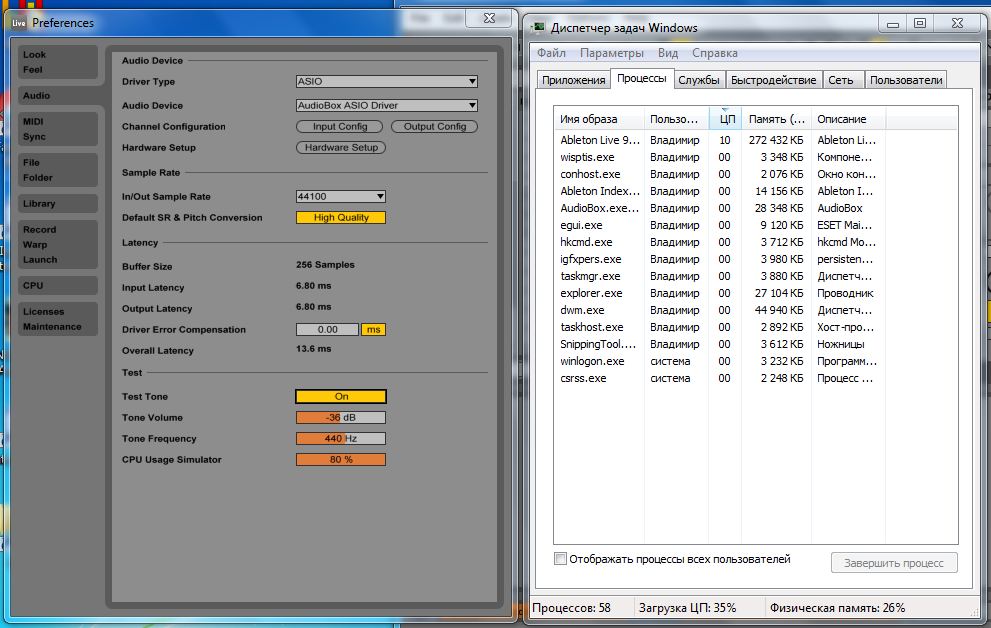Switch to the Процессы tab
Screen dimensions: 991x628
pos(641,78)
